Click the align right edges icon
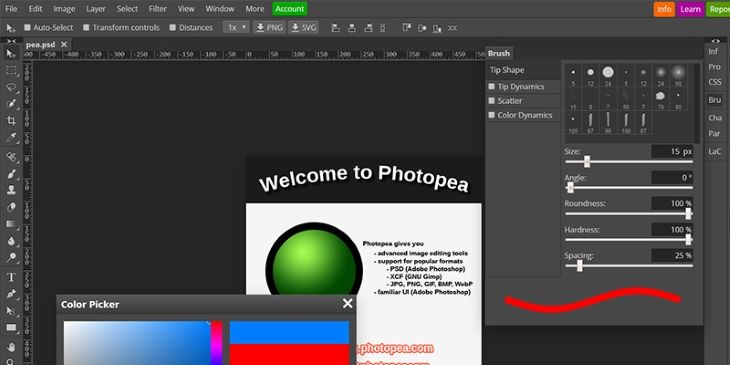This screenshot has height=365, width=730. tap(368, 28)
